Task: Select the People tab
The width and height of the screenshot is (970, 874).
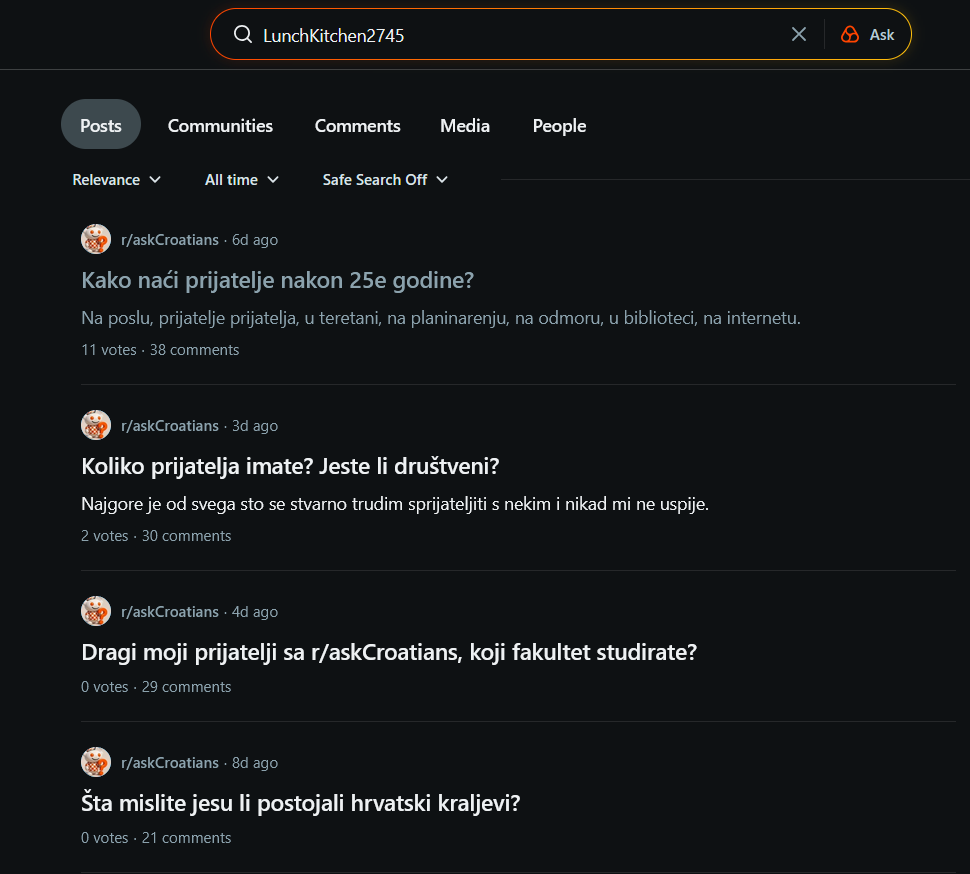Action: tap(559, 126)
